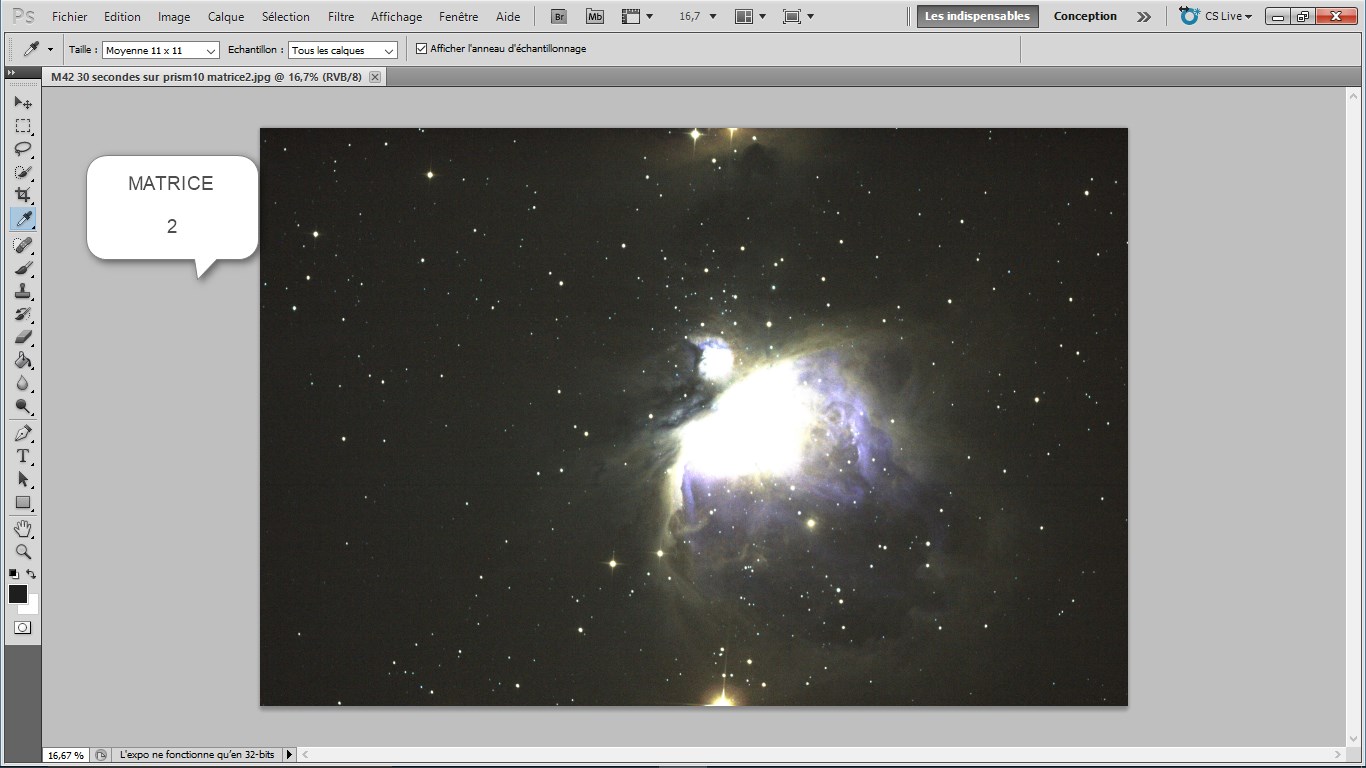Select the Eraser tool
Screen dimensions: 1366x768
[x=22, y=337]
